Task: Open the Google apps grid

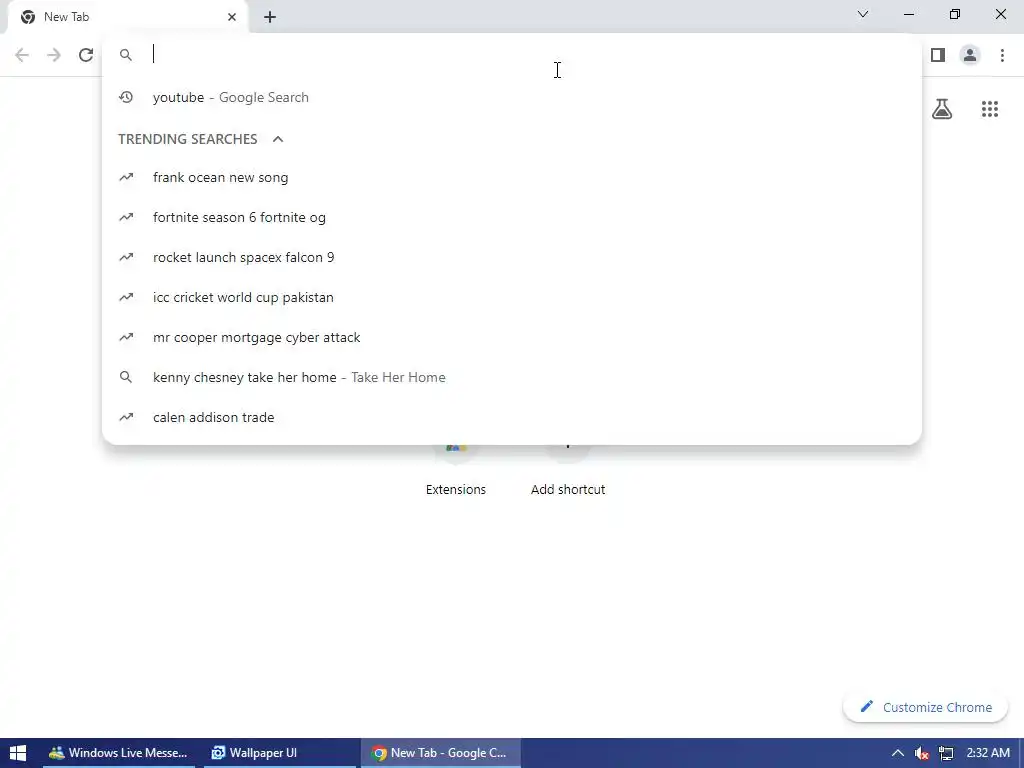Action: point(989,109)
